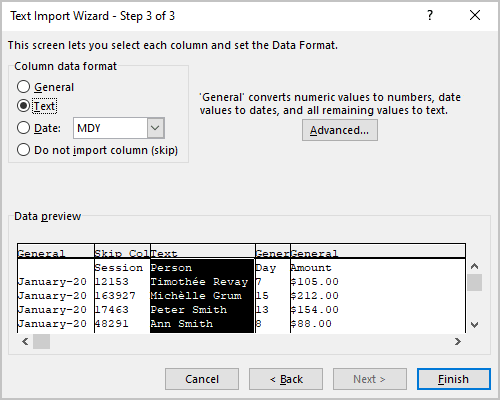Click session value 163927

point(115,296)
